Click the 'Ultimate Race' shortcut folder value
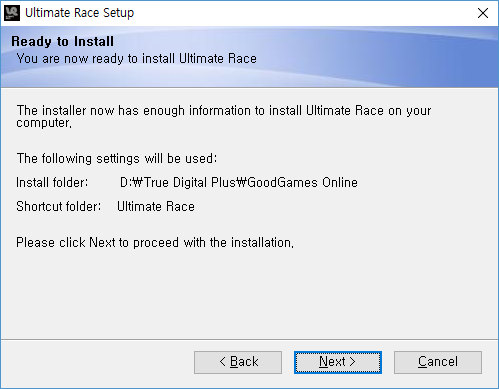 156,207
